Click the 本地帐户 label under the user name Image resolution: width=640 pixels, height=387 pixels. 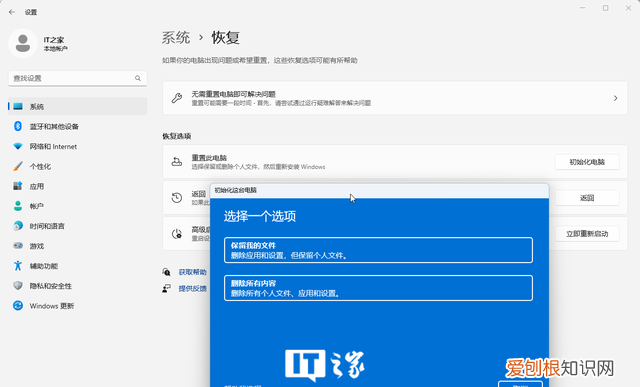coord(56,49)
